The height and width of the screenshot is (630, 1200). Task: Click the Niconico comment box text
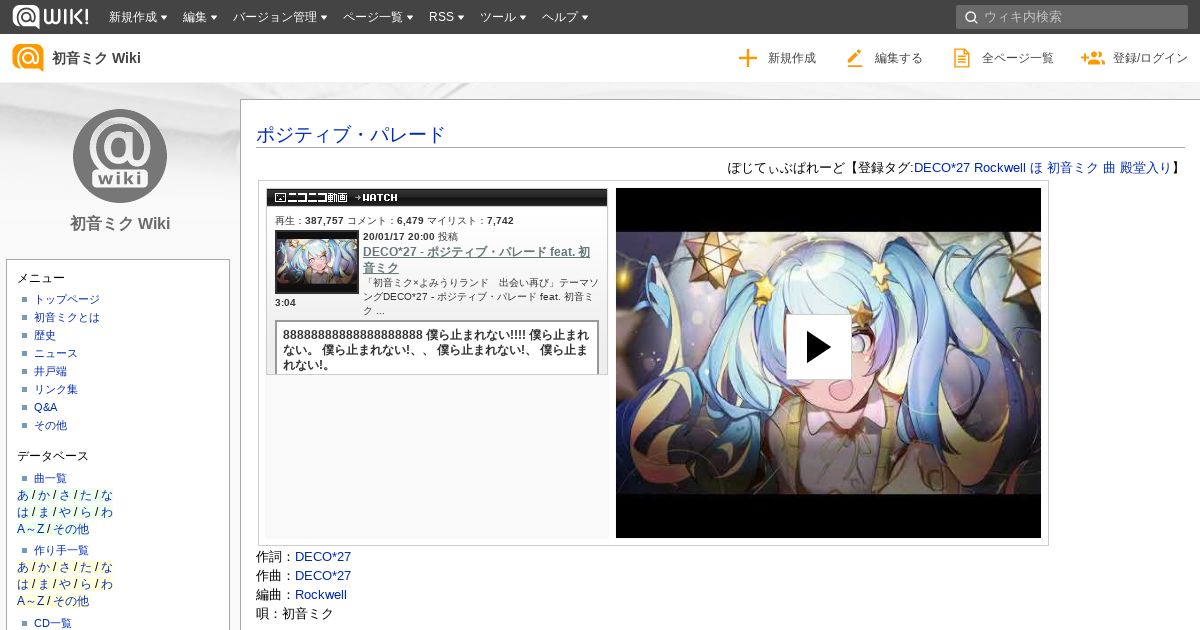click(x=437, y=349)
